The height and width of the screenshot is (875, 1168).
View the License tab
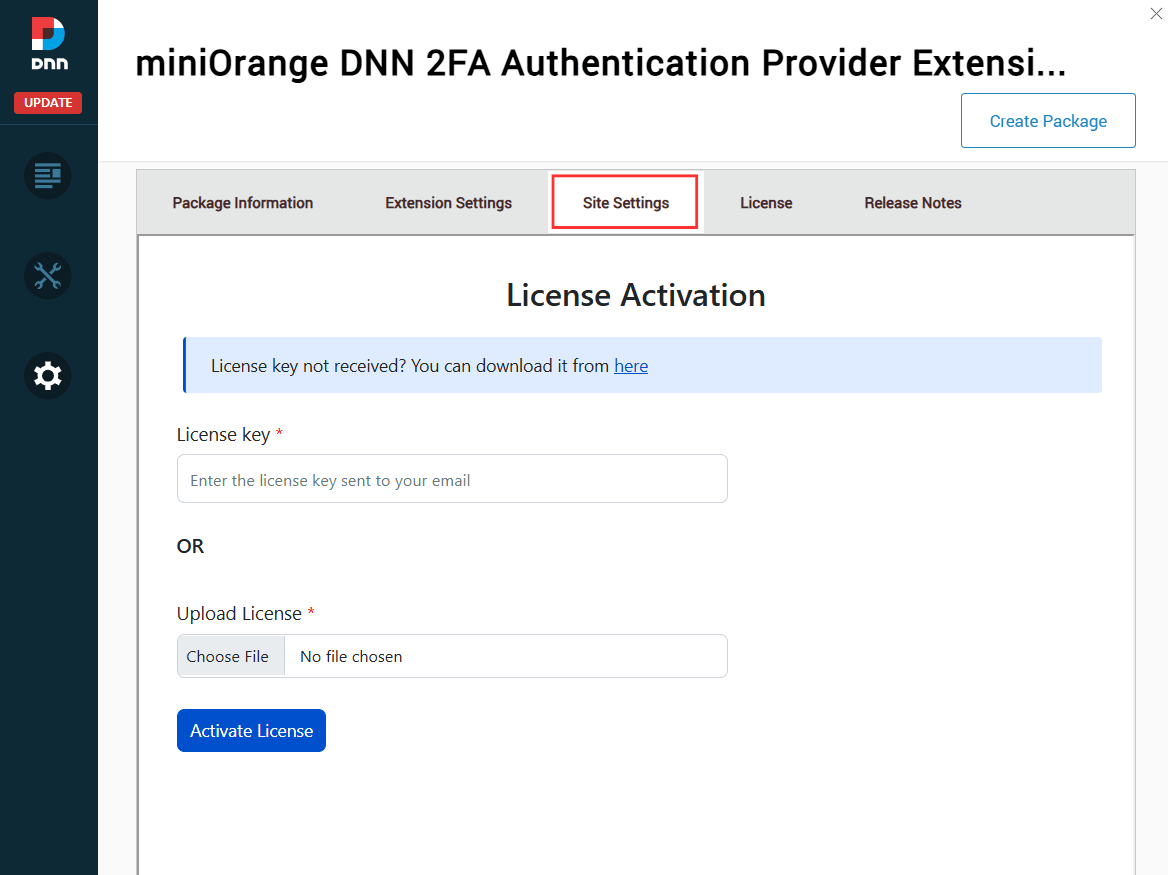point(766,202)
